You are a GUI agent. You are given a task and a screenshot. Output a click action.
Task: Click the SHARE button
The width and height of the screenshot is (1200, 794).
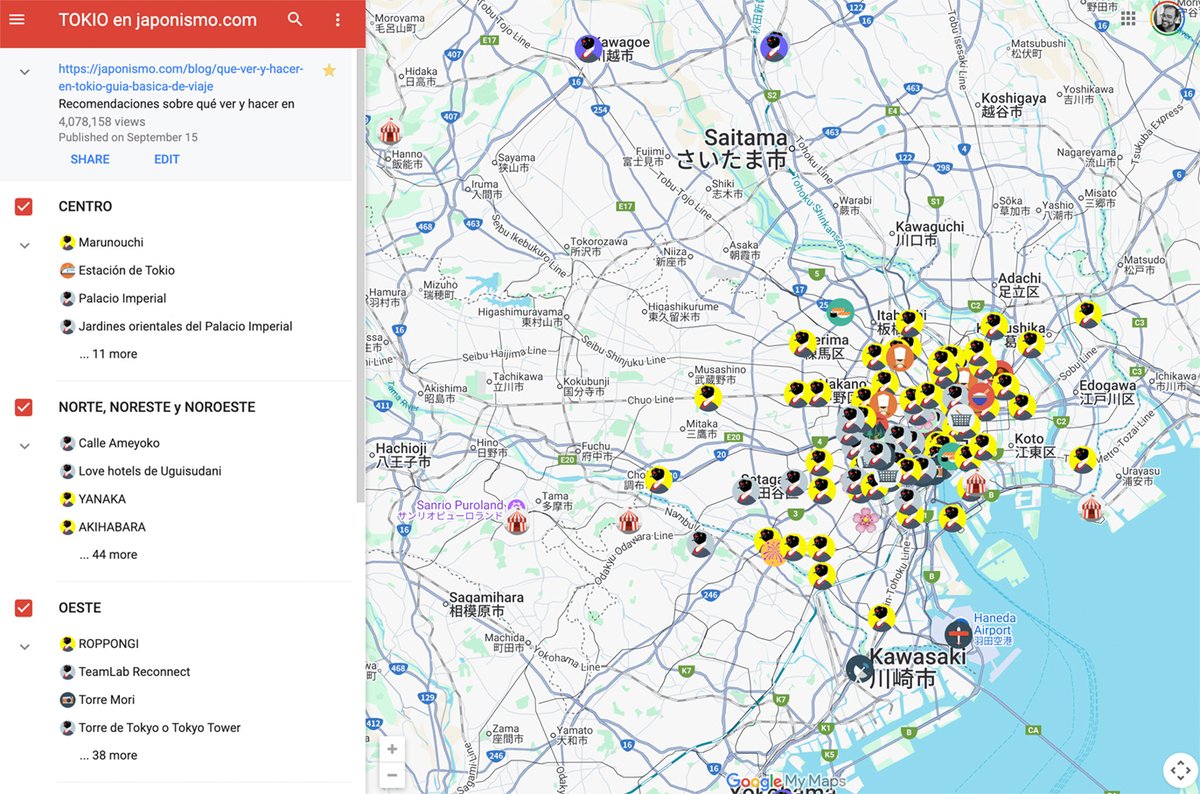tap(90, 160)
